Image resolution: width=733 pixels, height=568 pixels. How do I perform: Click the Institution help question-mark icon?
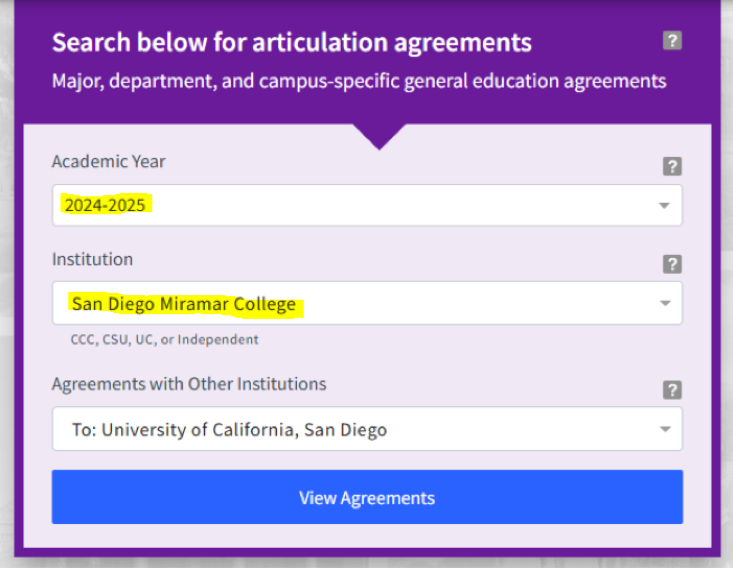[x=672, y=264]
